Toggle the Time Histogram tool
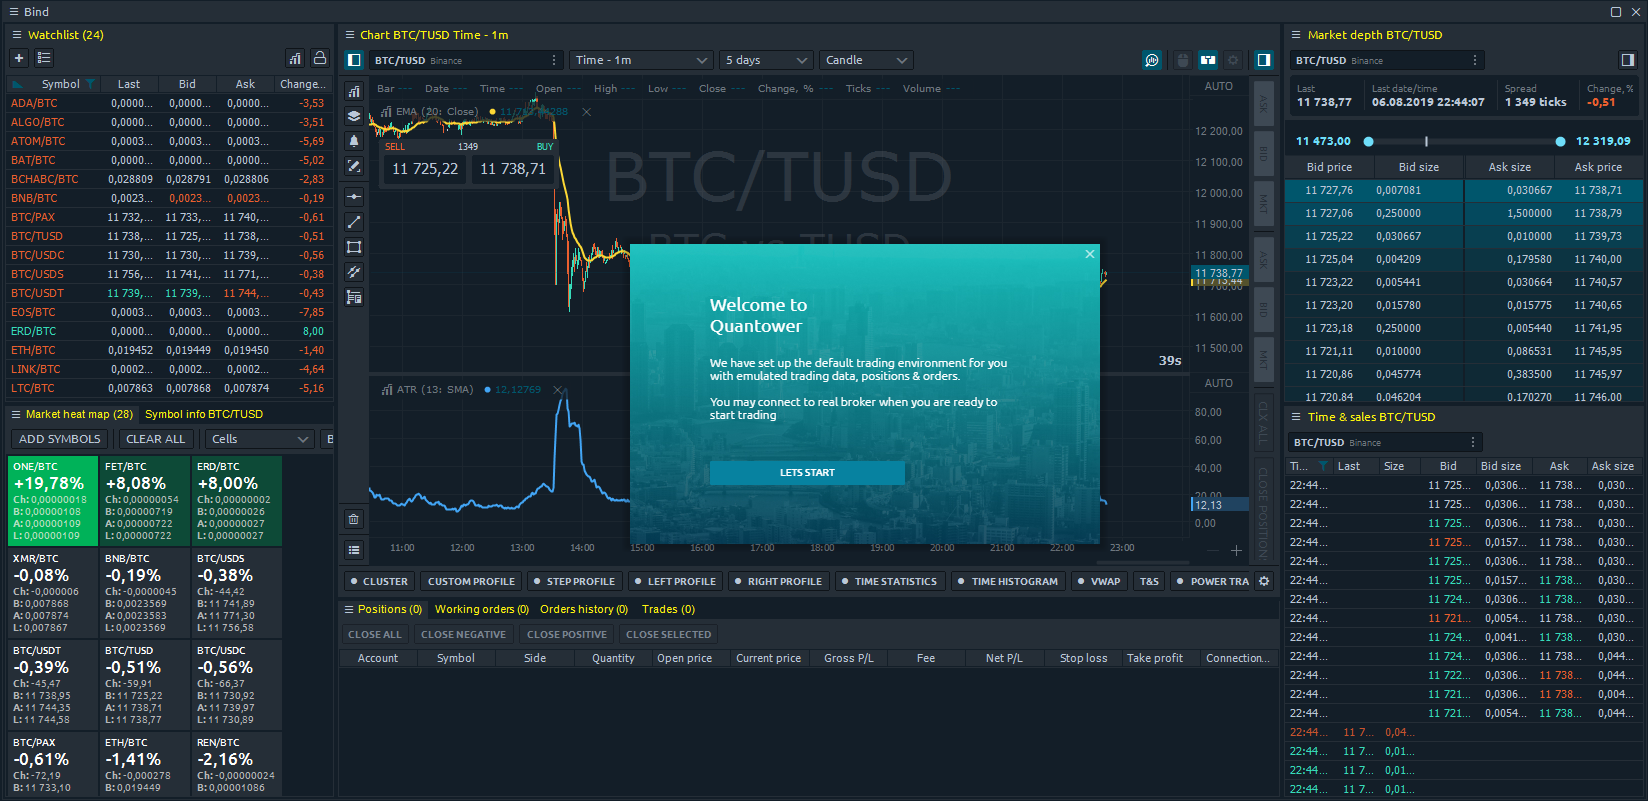This screenshot has width=1648, height=801. click(x=1007, y=581)
